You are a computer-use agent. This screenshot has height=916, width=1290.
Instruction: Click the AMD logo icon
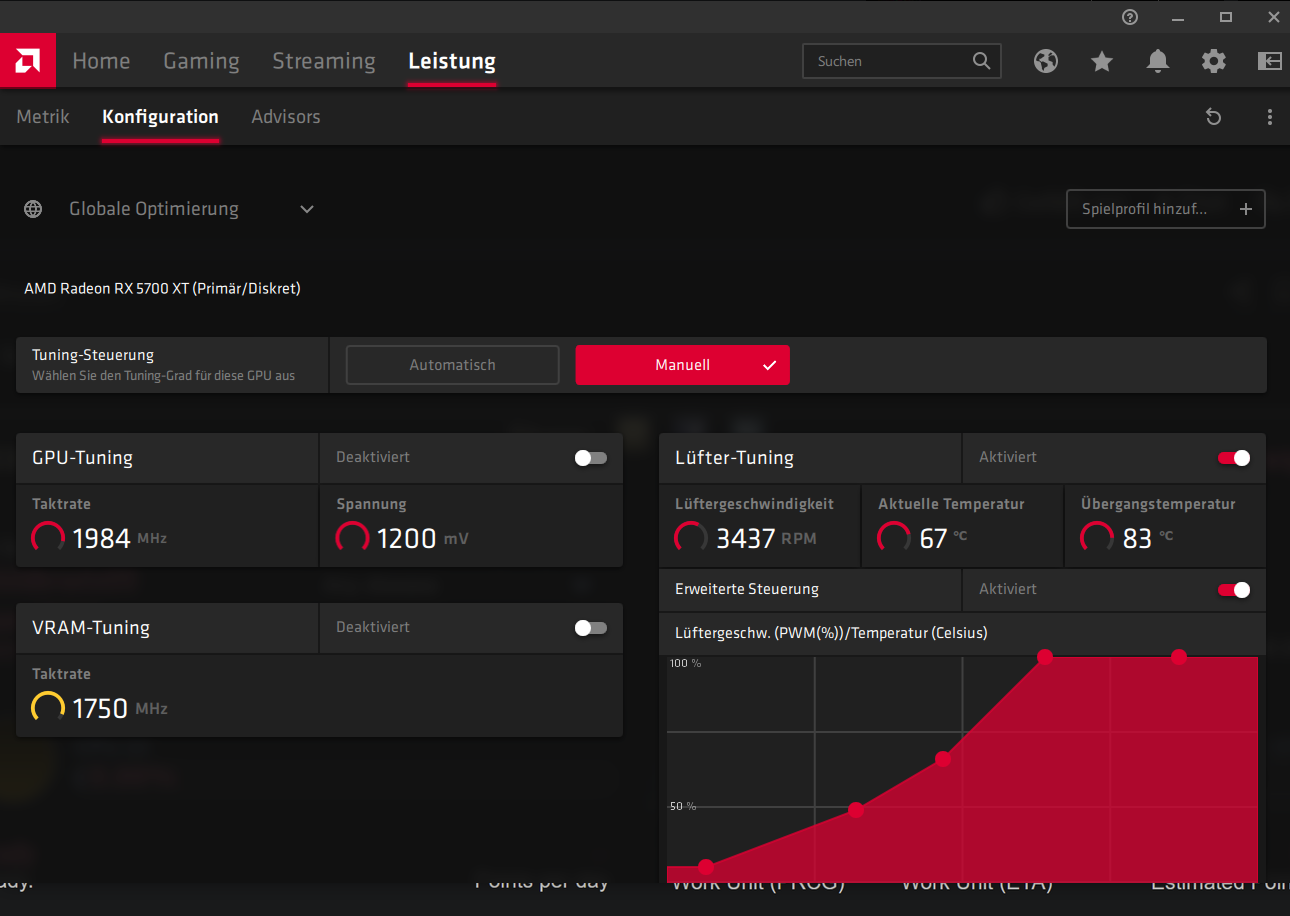point(27,61)
